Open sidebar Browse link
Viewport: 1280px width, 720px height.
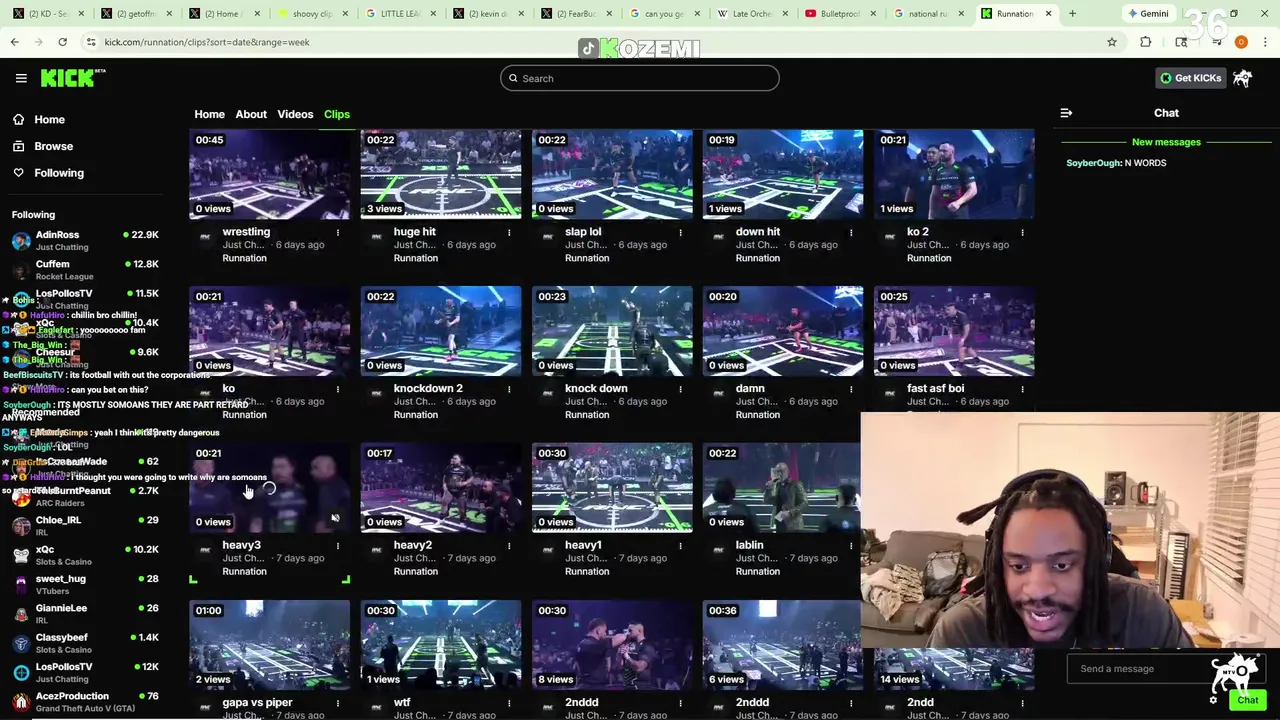[x=53, y=146]
